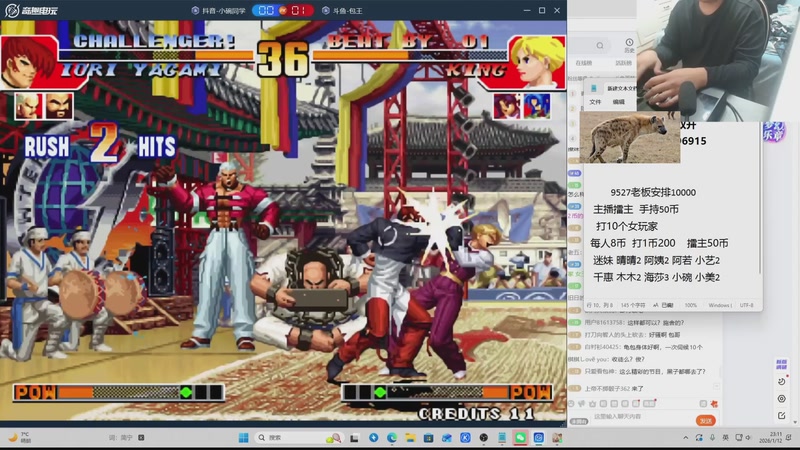
Task: Open the 编辑 menu in Notepad
Action: pyautogui.click(x=618, y=102)
